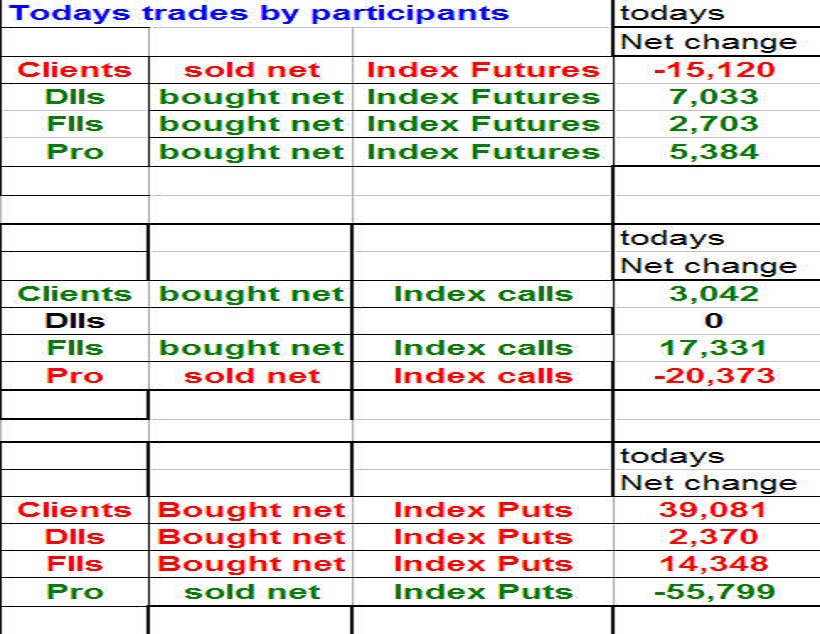
Task: Click the Pro Index Futures value 5,384
Action: [714, 152]
